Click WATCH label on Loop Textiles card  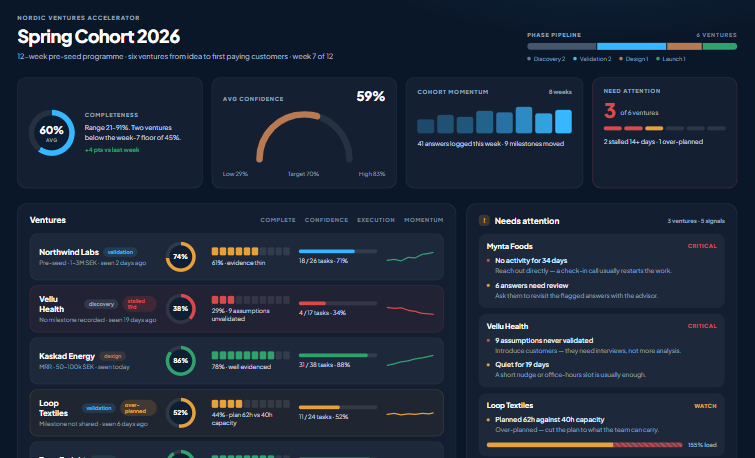point(705,406)
